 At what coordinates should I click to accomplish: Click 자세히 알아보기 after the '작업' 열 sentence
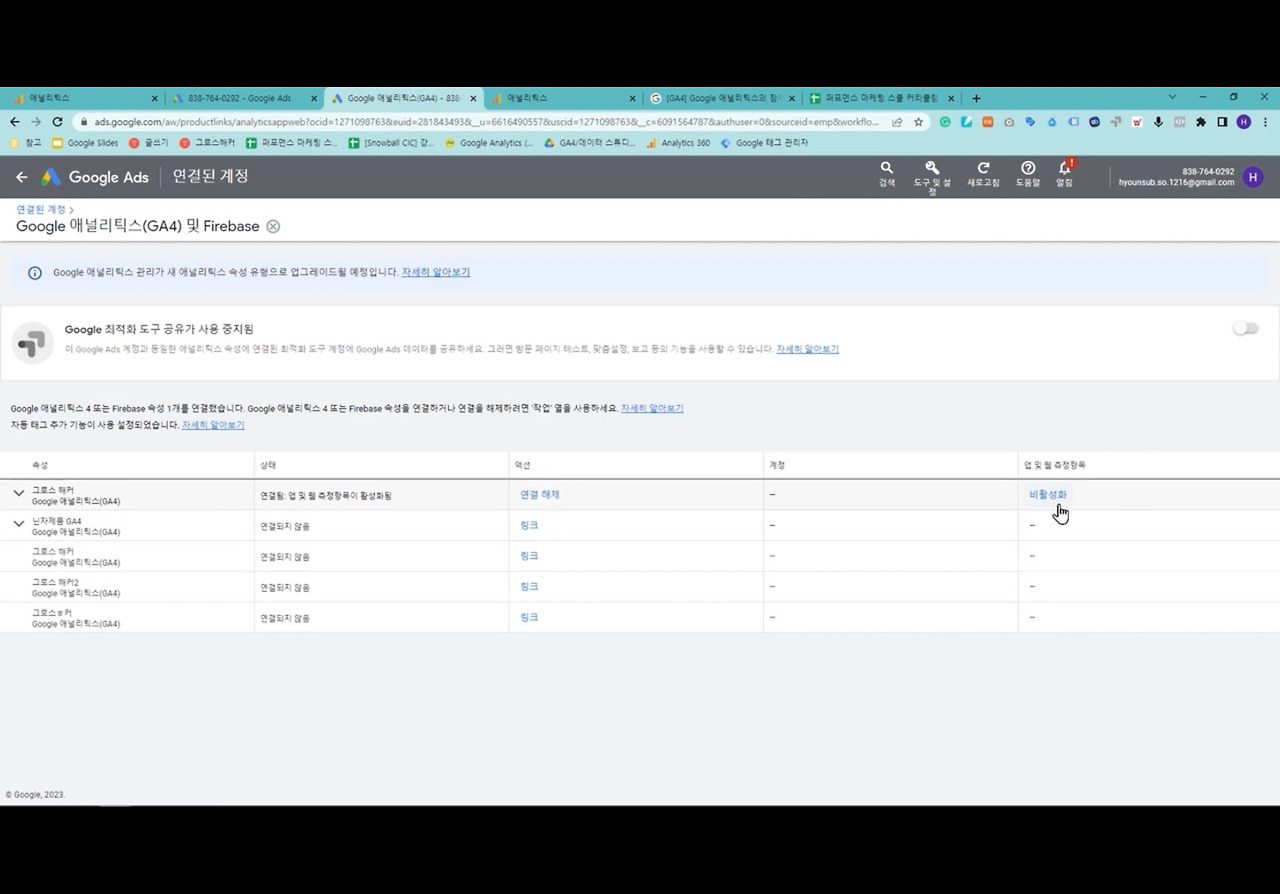click(x=652, y=408)
